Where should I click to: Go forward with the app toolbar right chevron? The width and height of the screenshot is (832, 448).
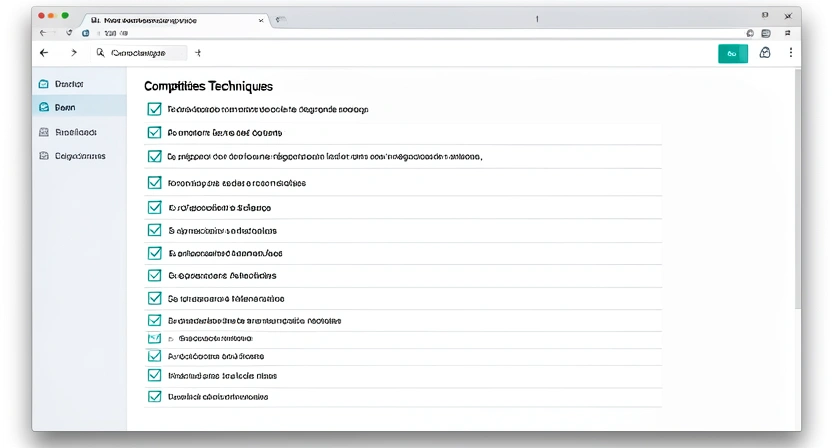(74, 53)
